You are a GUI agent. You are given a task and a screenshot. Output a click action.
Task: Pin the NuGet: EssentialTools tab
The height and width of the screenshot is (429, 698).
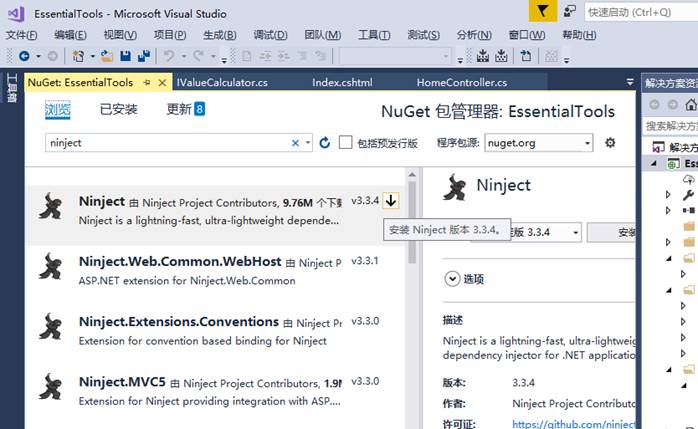[x=146, y=83]
